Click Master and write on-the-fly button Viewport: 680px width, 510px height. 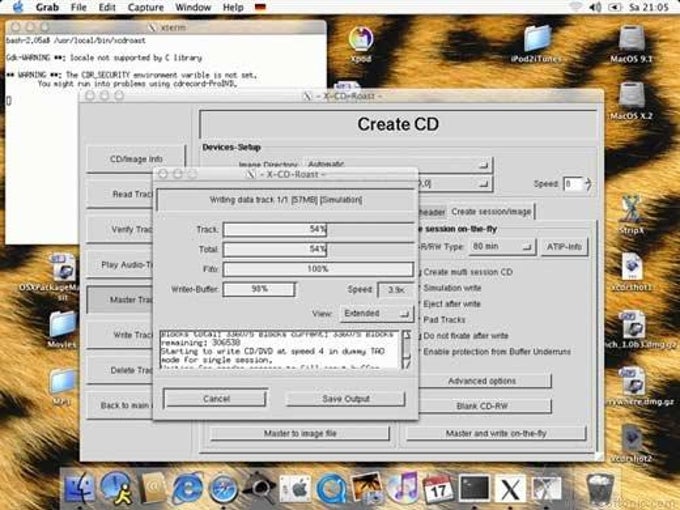pyautogui.click(x=495, y=433)
